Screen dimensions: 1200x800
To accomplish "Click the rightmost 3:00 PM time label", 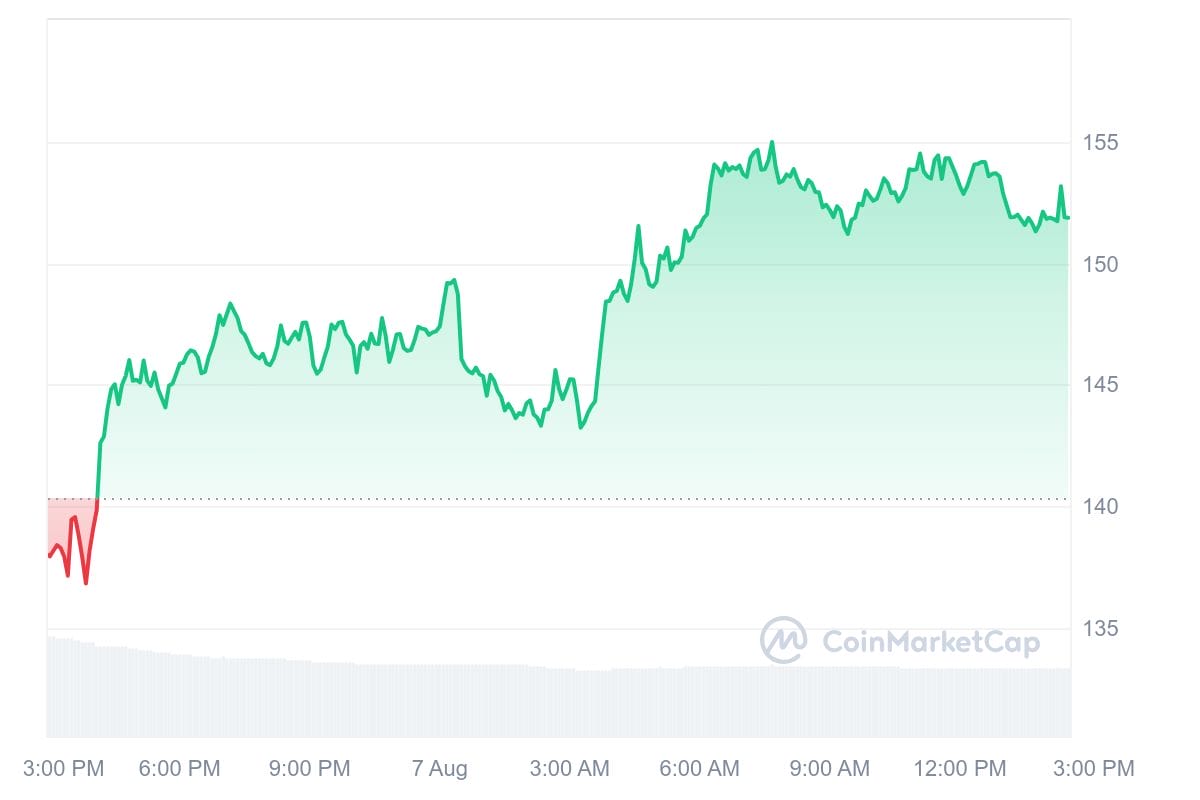I will (x=1094, y=769).
